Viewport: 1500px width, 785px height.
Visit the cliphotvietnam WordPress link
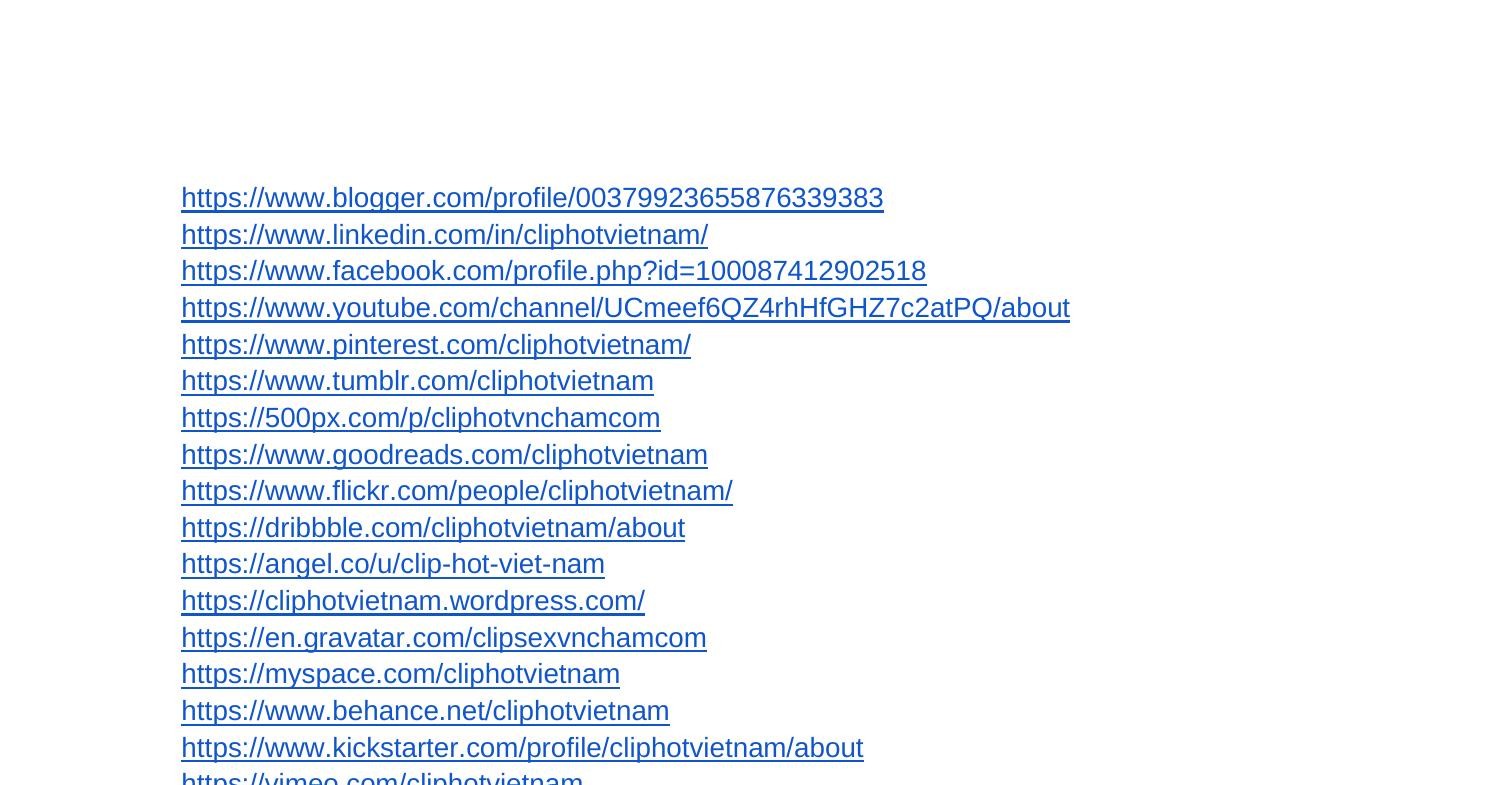pyautogui.click(x=412, y=601)
